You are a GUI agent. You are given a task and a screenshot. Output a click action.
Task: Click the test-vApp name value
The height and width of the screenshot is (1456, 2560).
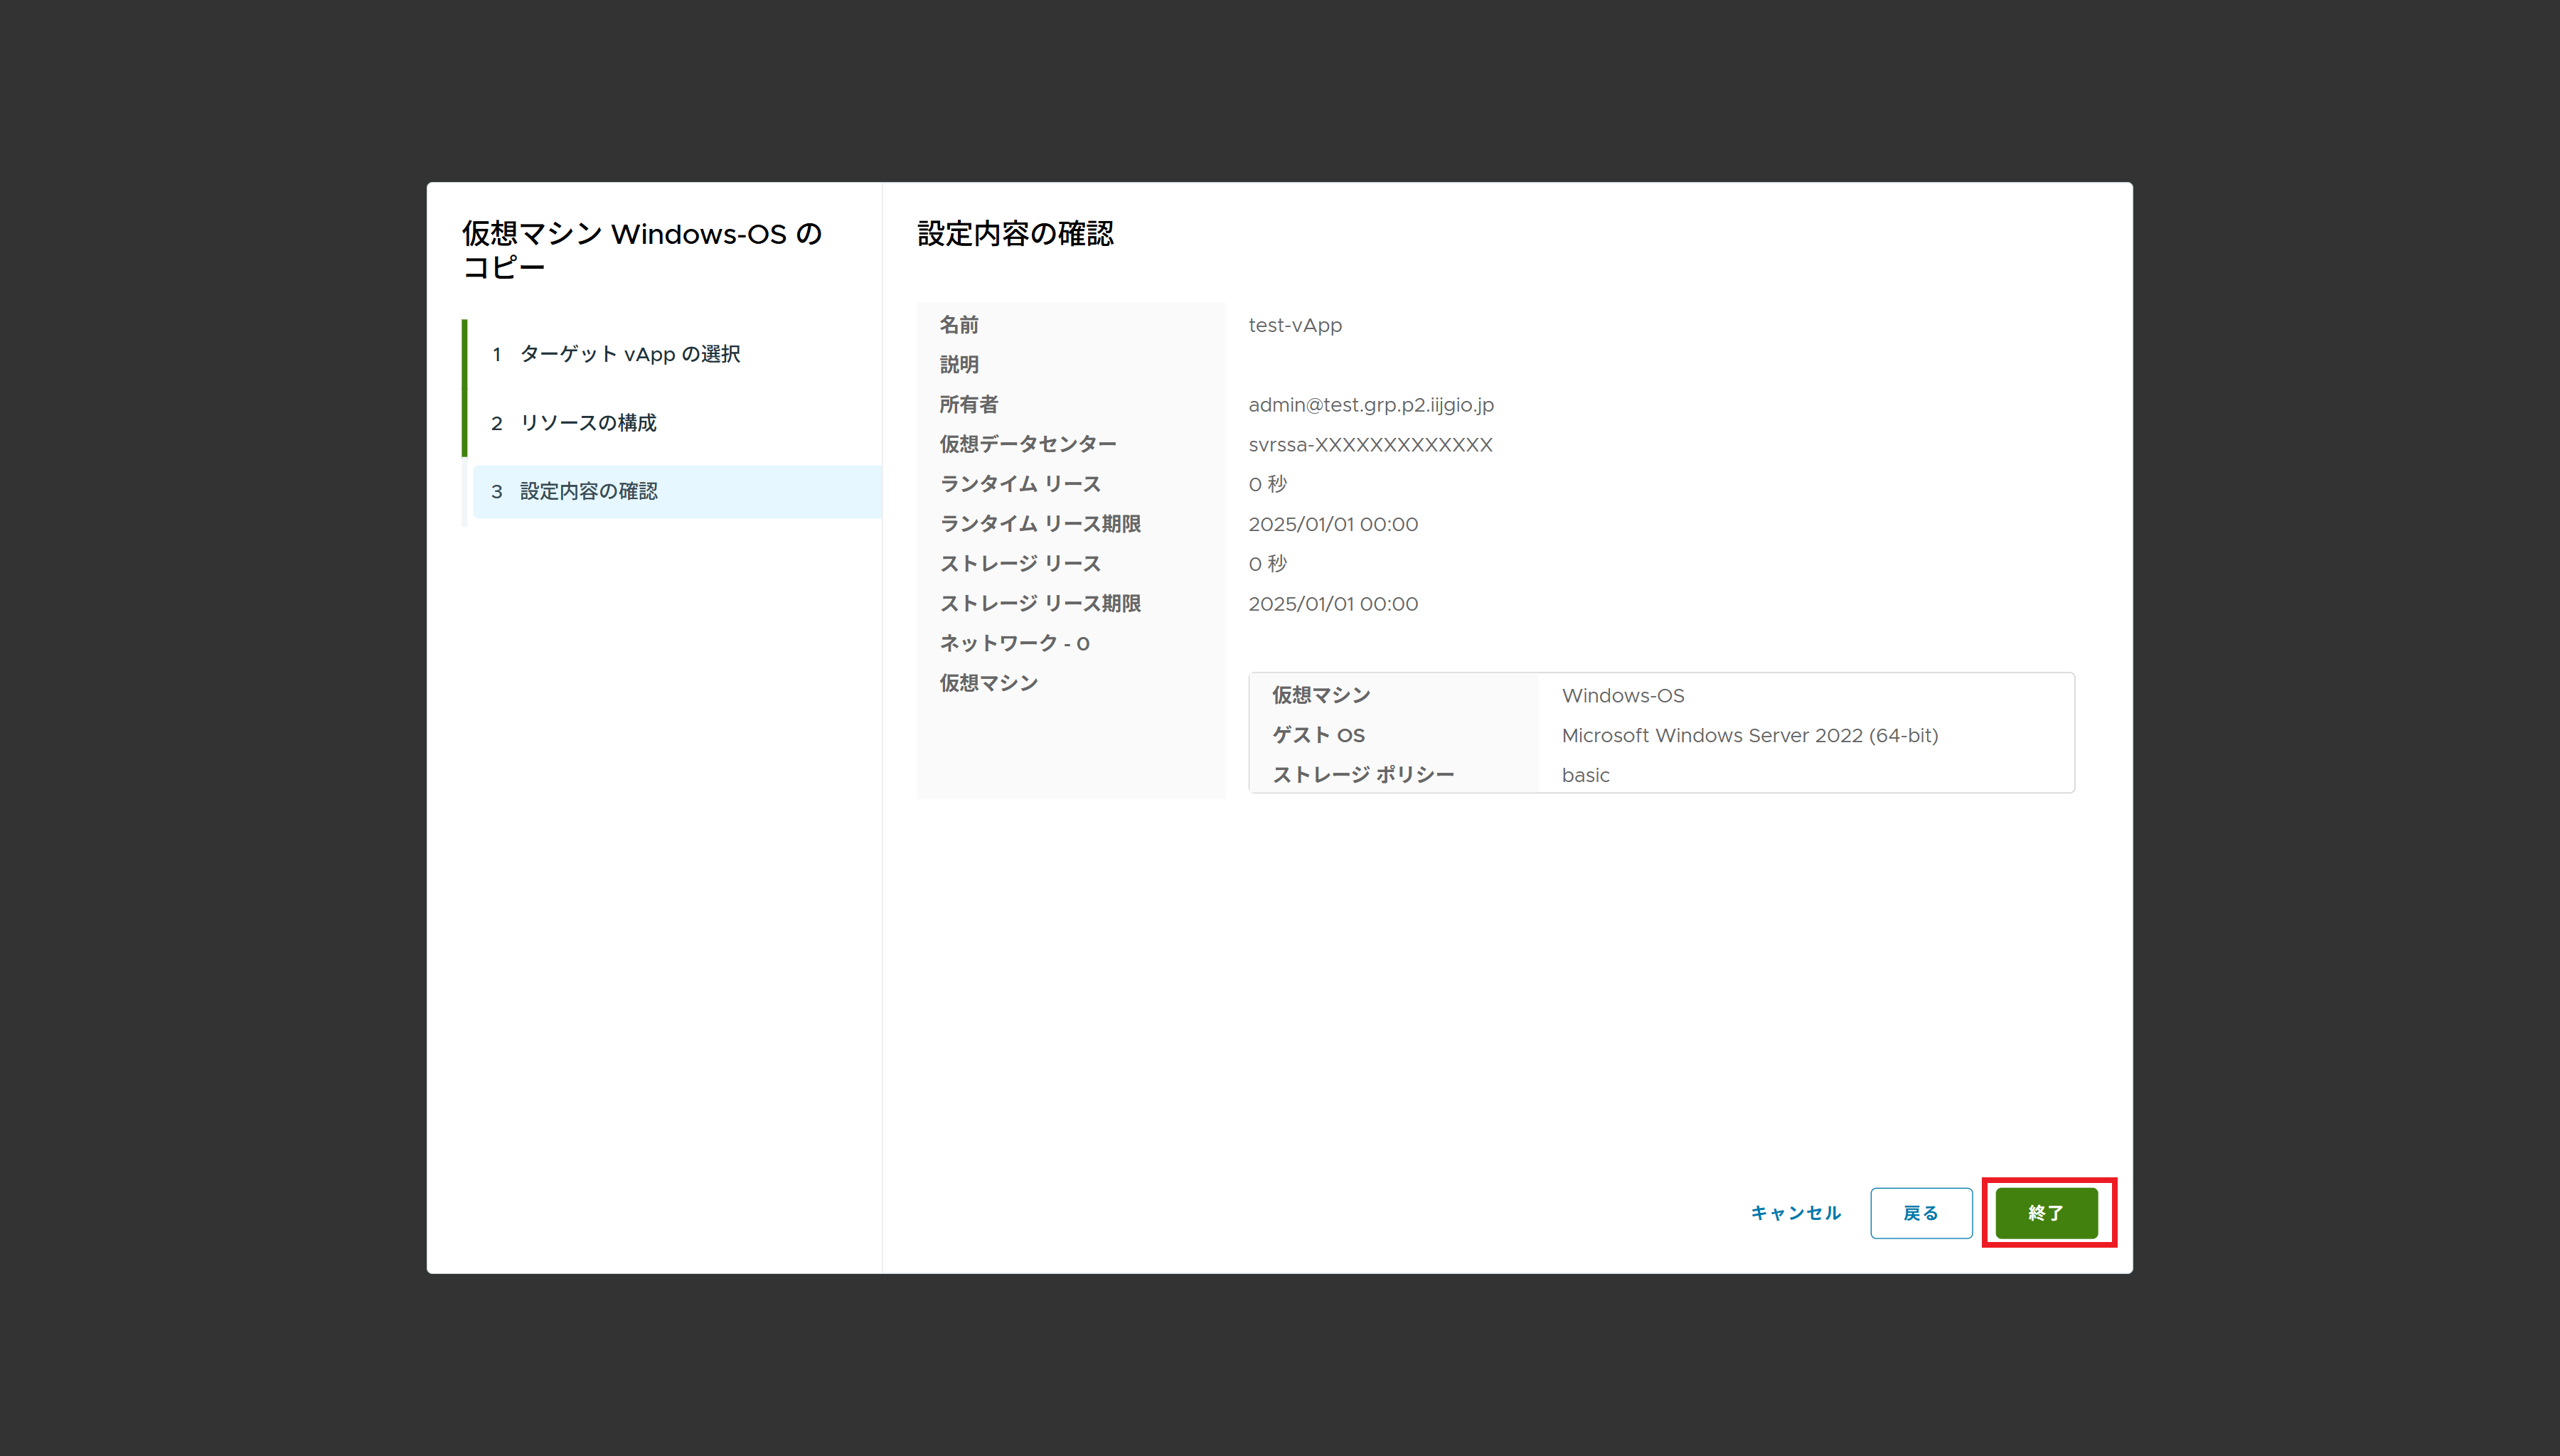1295,325
